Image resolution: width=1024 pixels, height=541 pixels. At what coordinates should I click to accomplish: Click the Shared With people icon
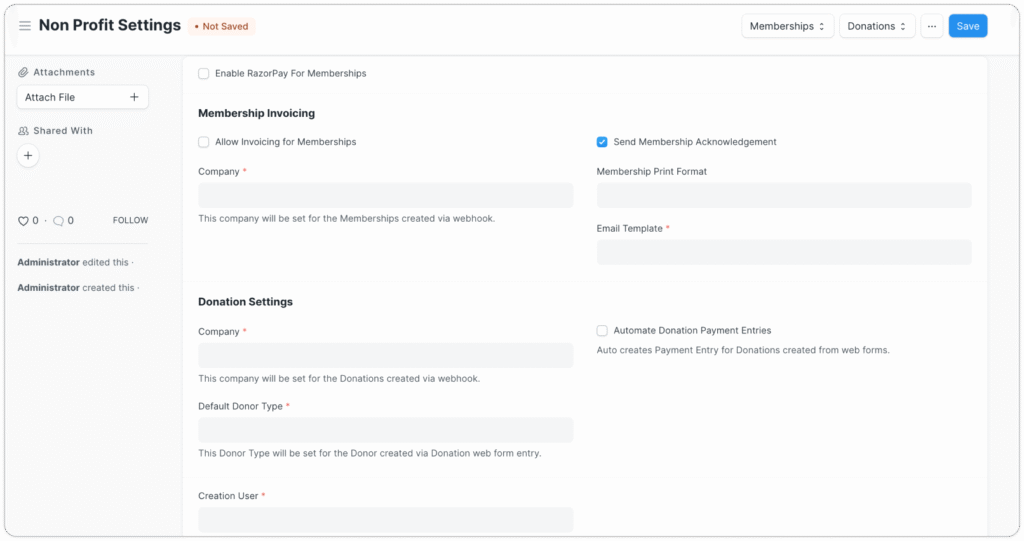pyautogui.click(x=24, y=131)
